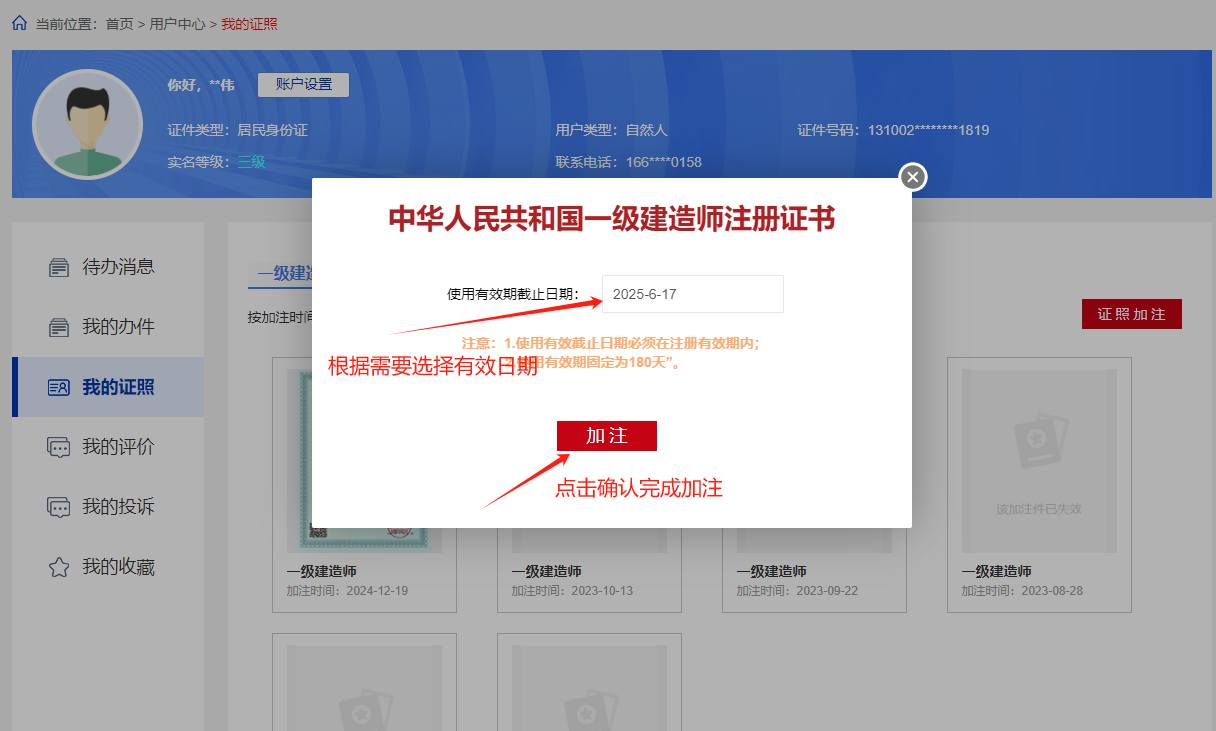Click 加注时间：2023-08-28 text
This screenshot has height=731, width=1216.
(x=1022, y=591)
